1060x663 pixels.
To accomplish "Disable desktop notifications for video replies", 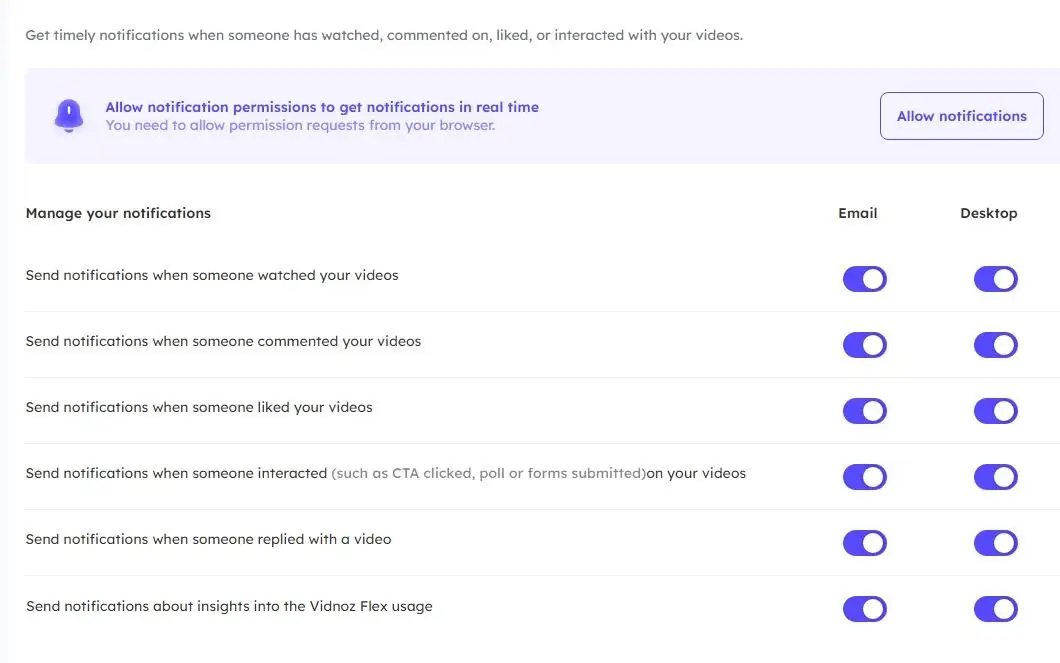I will 995,543.
